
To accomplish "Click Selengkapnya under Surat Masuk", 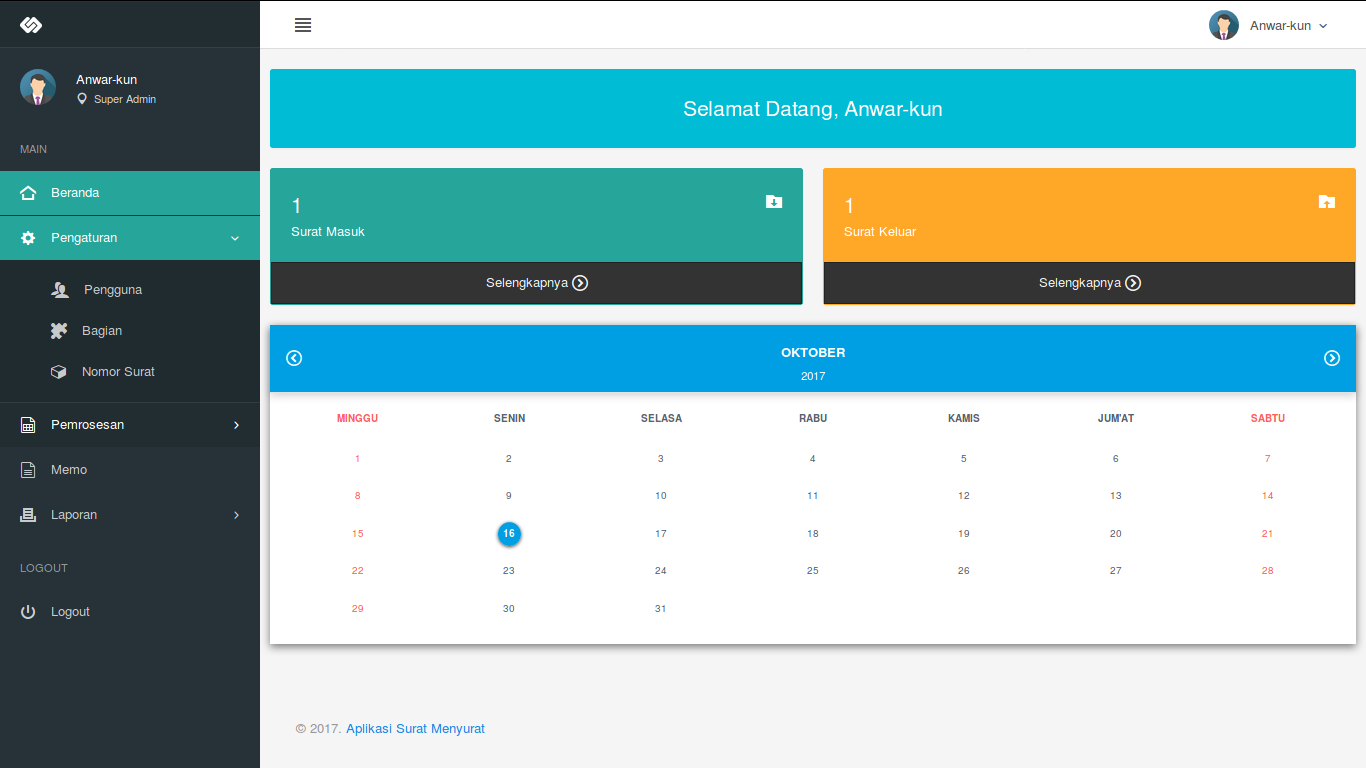I will click(536, 283).
